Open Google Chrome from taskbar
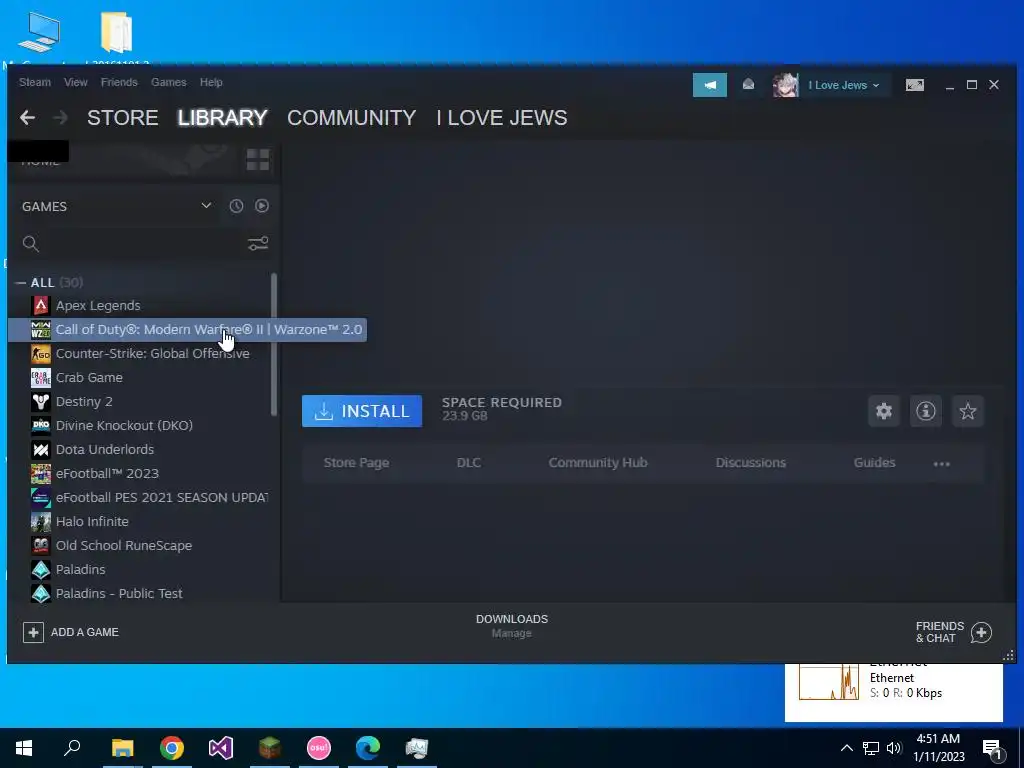This screenshot has height=768, width=1024. coord(172,748)
